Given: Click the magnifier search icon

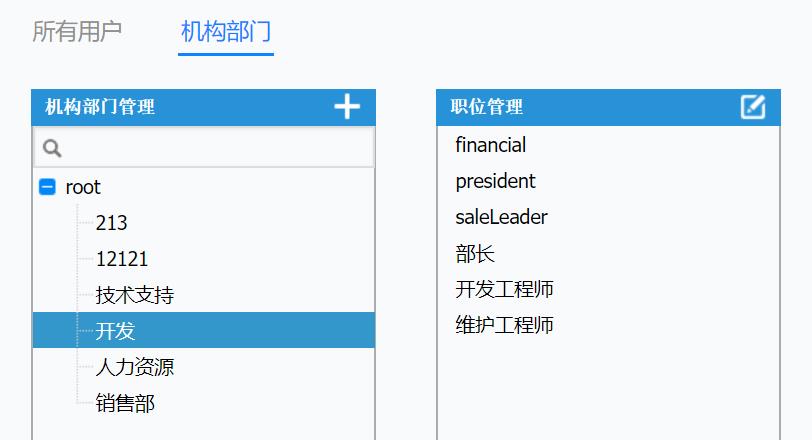Looking at the screenshot, I should 52,148.
